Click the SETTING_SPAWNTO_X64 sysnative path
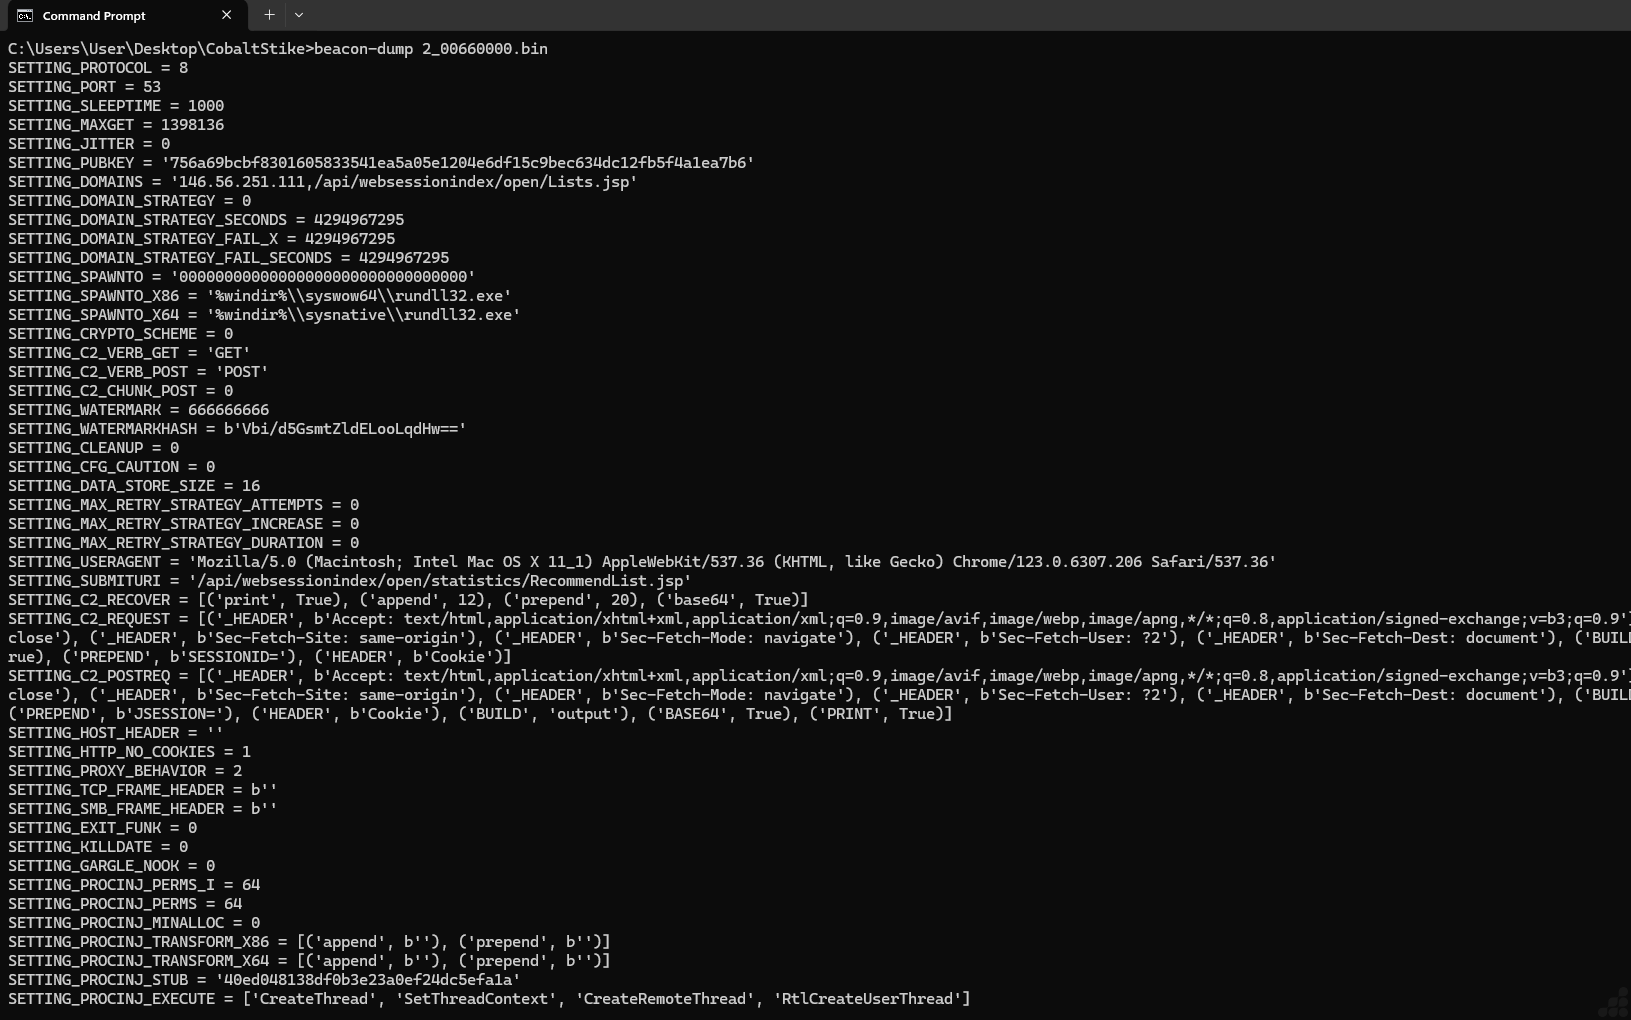 pos(363,315)
